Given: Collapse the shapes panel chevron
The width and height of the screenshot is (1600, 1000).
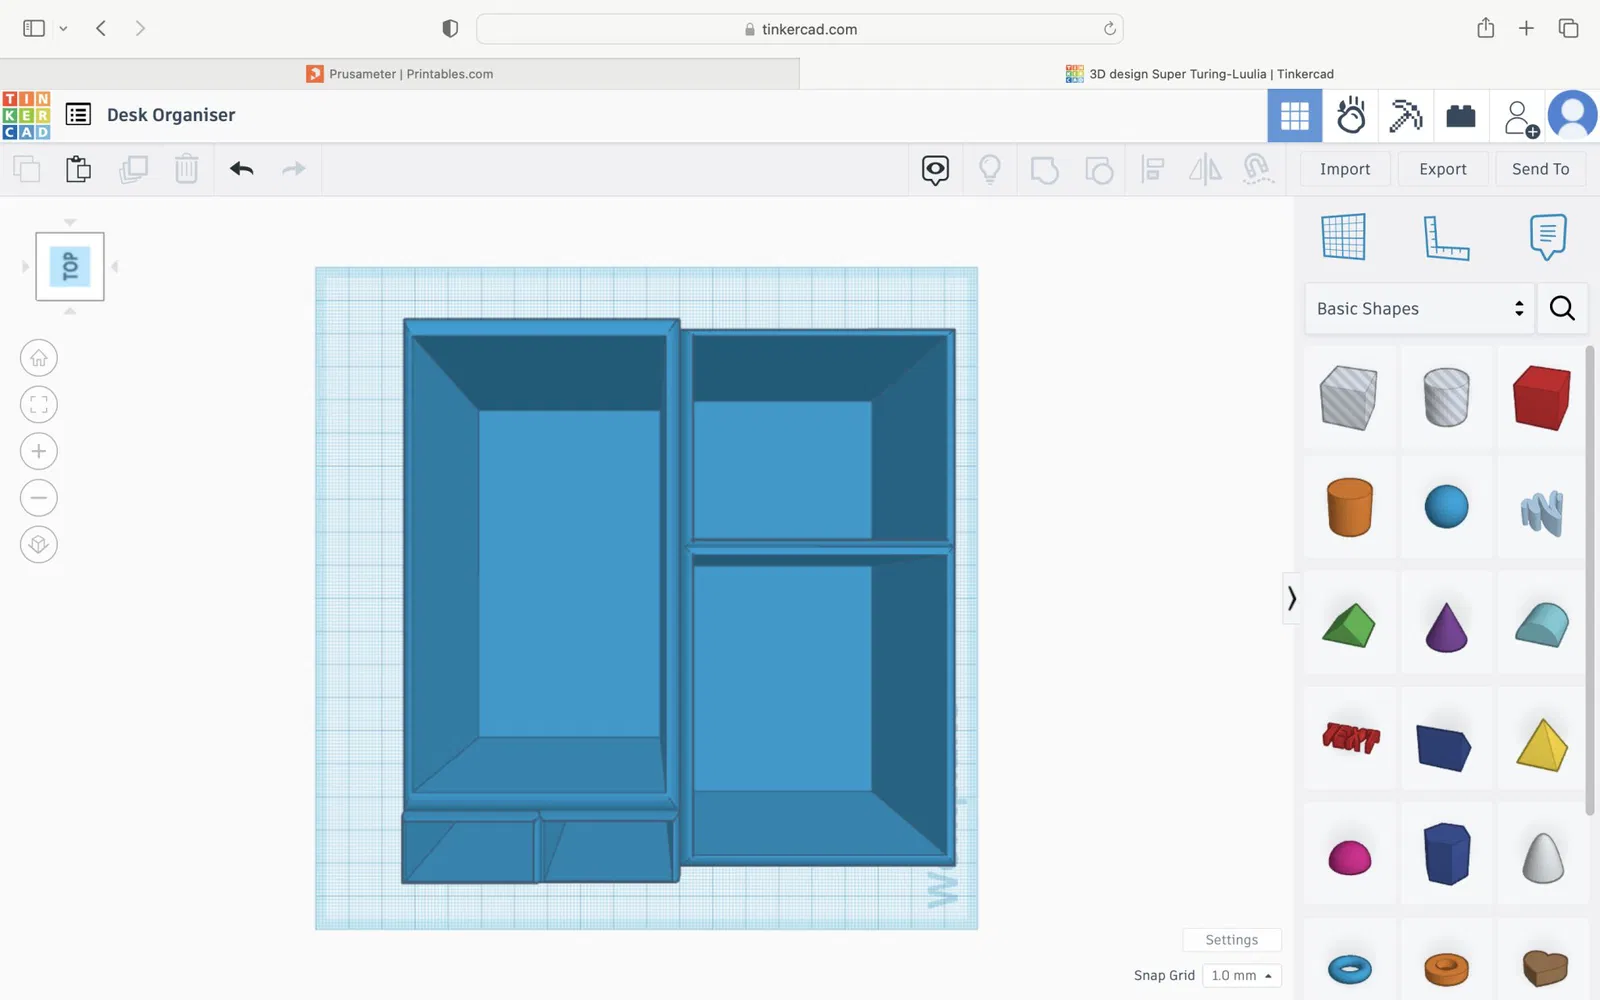Looking at the screenshot, I should (x=1292, y=598).
